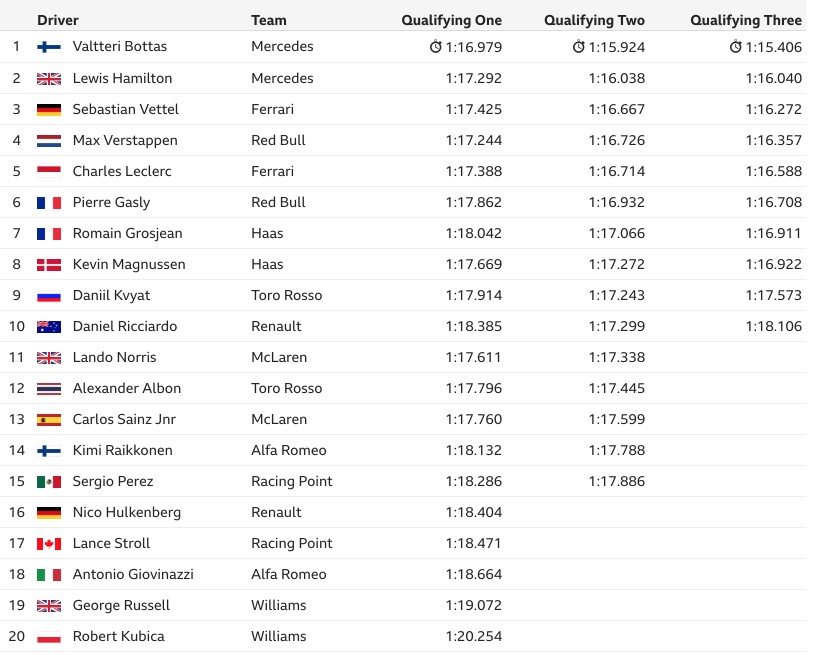Screen dimensions: 834x655
Task: Click the Qualifying Three column header
Action: 746,20
